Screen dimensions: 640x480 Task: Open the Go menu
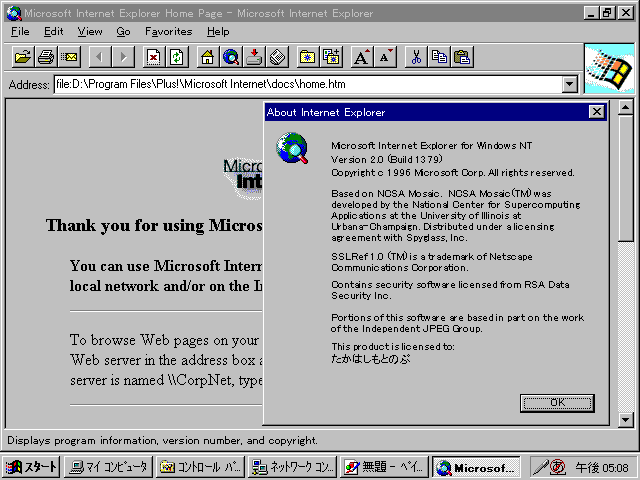tap(123, 31)
